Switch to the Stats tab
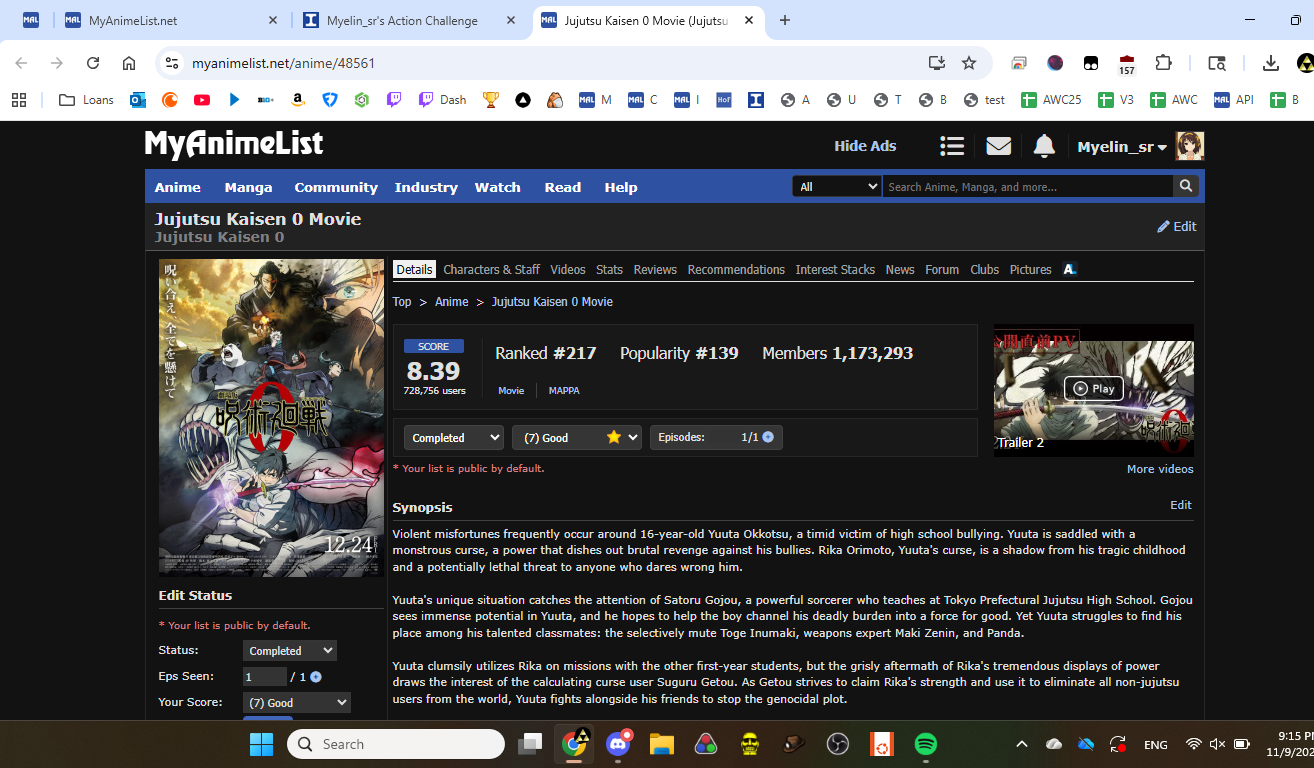The image size is (1314, 768). [609, 269]
